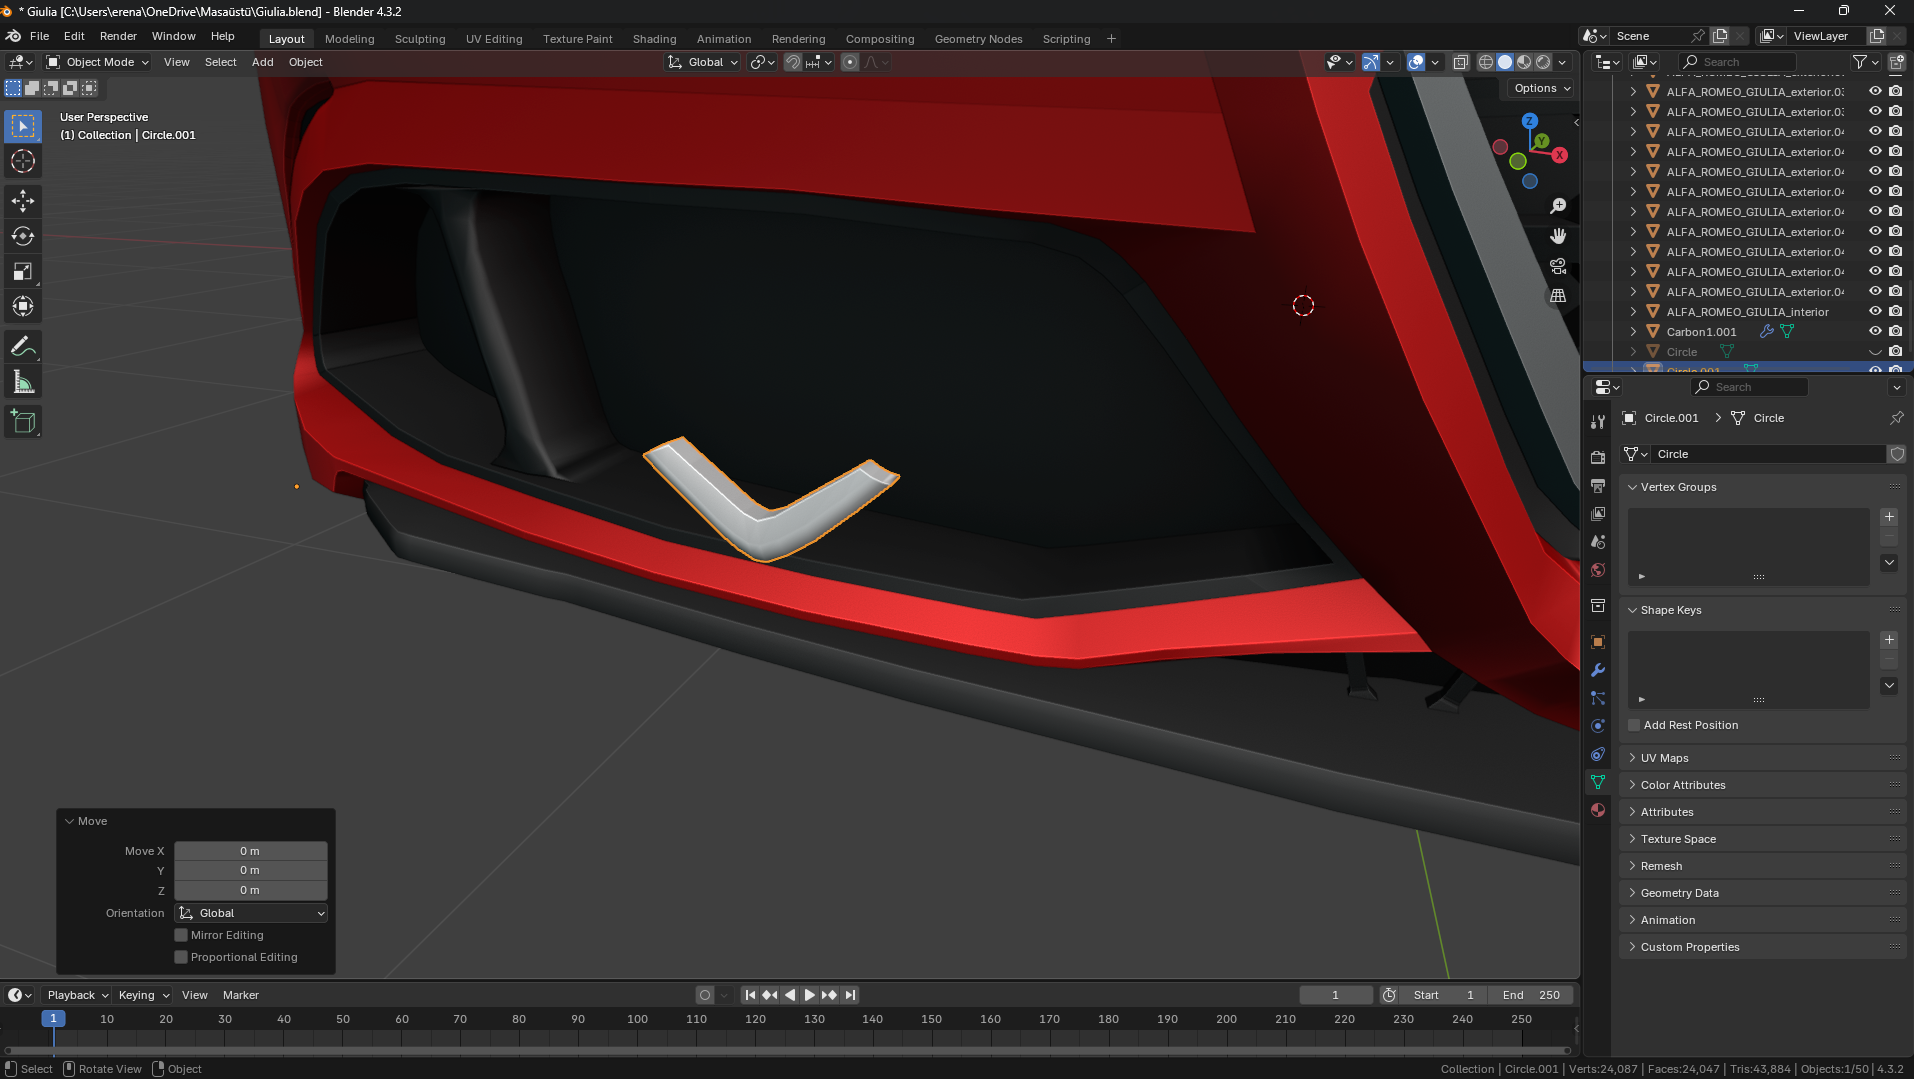Switch to the Shading workspace tab
This screenshot has height=1079, width=1914.
(x=655, y=39)
